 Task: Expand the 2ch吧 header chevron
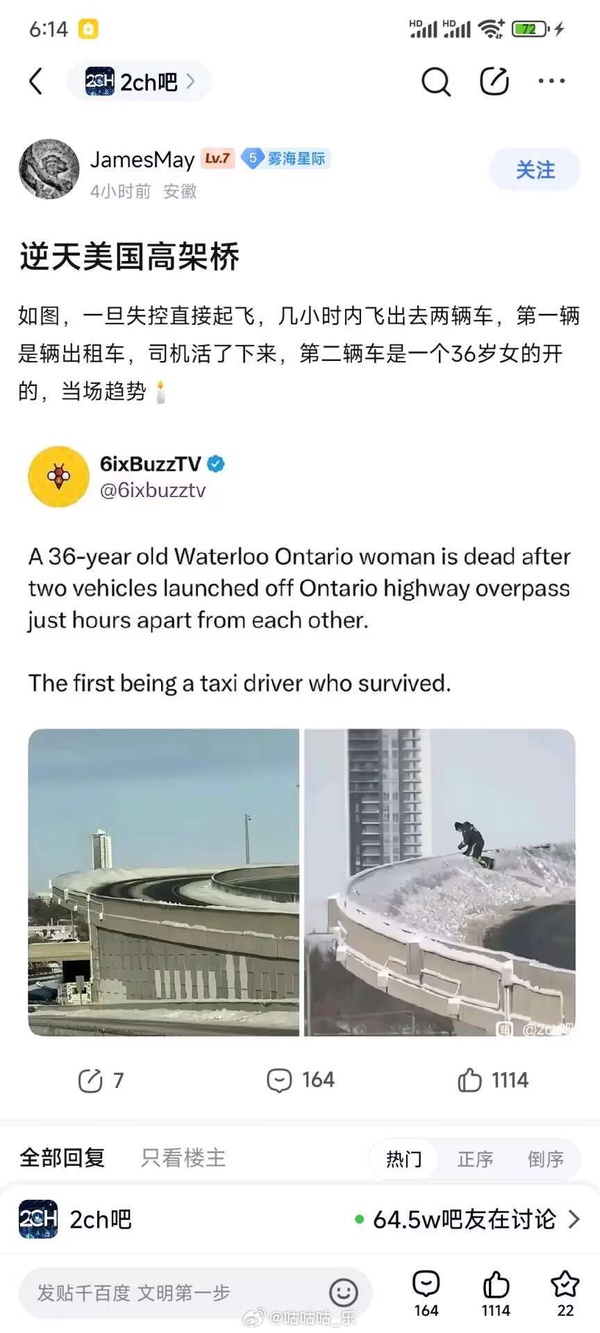pyautogui.click(x=191, y=82)
